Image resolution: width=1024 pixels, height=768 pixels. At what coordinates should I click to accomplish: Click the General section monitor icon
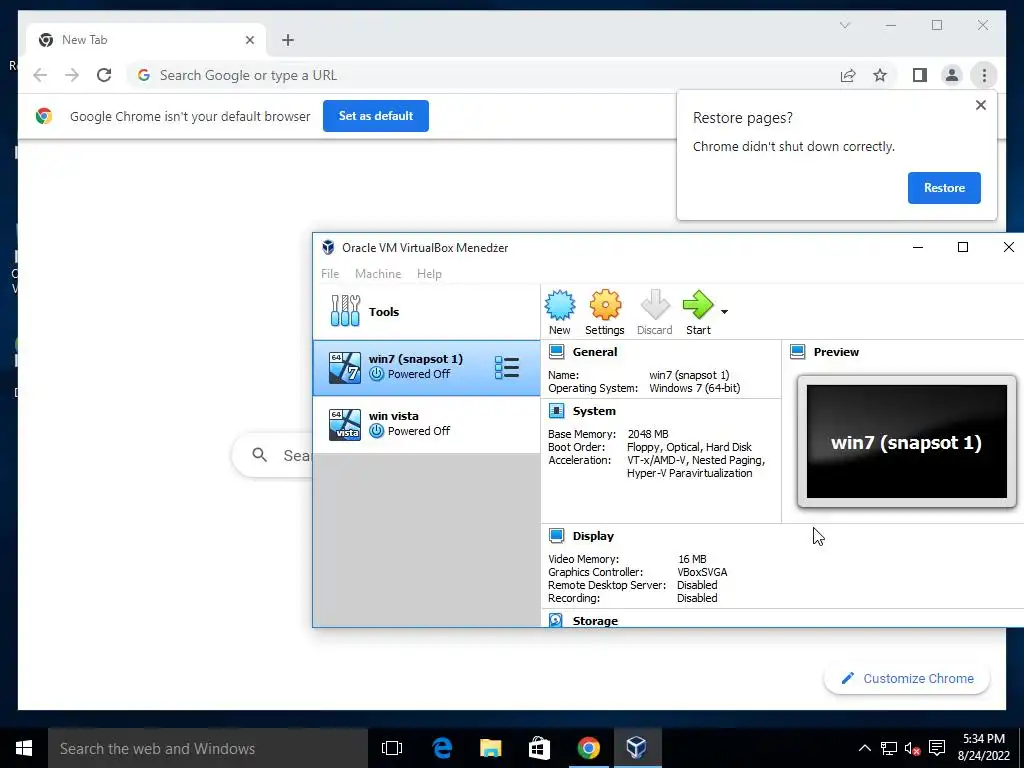556,352
